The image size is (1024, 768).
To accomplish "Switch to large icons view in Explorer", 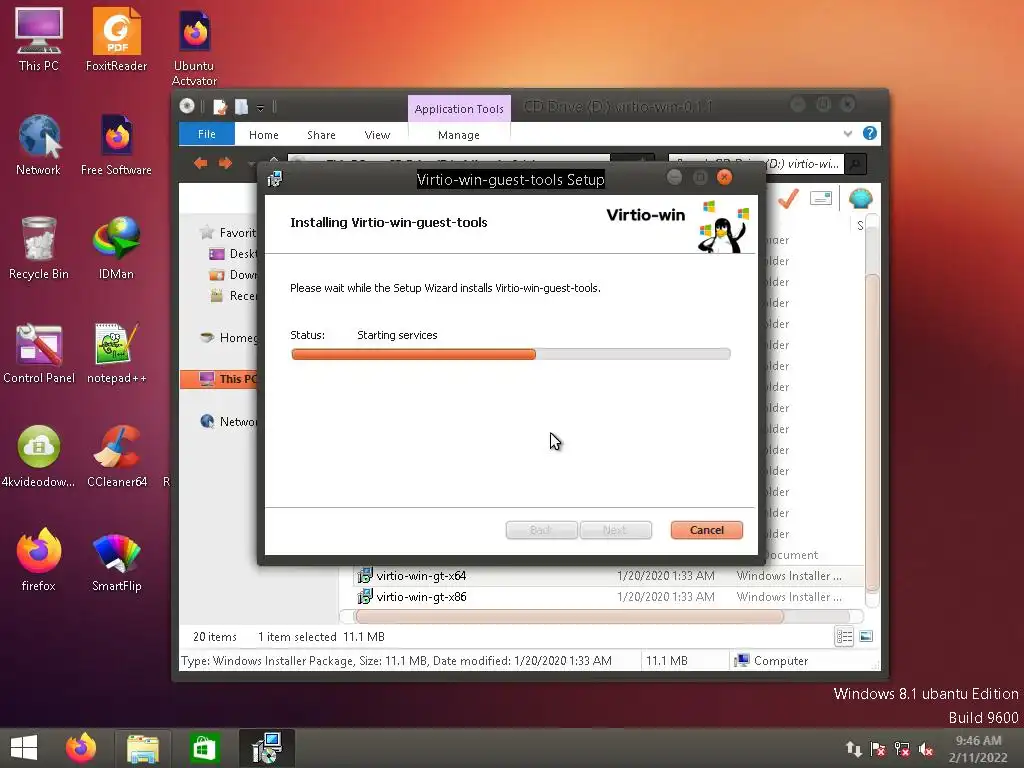I will click(x=867, y=636).
